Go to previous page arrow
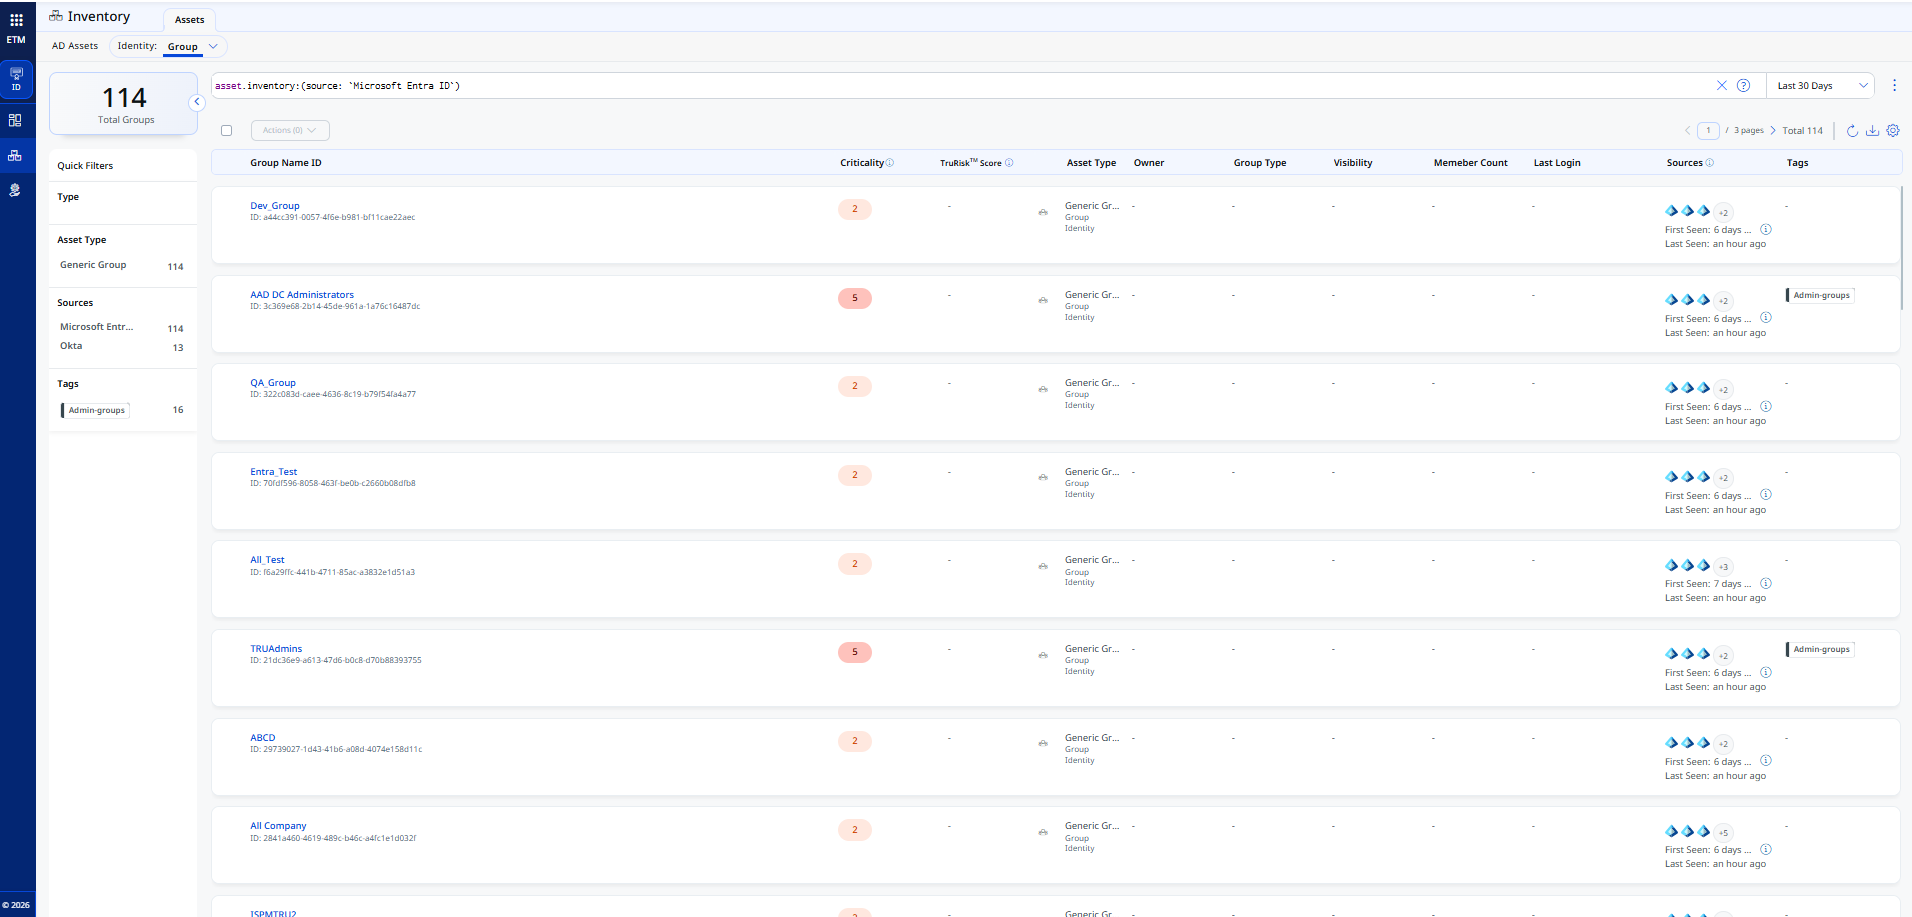The width and height of the screenshot is (1912, 917). coord(1687,131)
